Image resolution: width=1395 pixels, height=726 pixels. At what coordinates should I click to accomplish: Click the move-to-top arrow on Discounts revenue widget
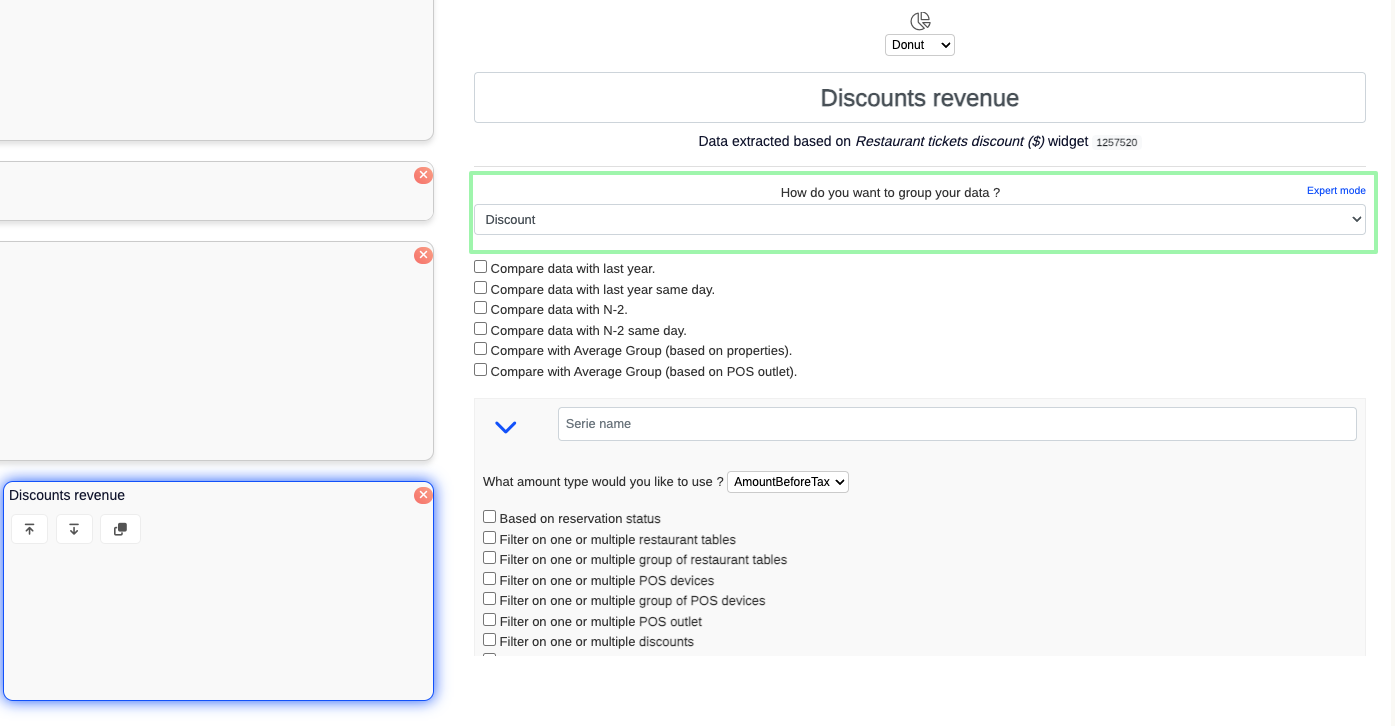[x=29, y=529]
